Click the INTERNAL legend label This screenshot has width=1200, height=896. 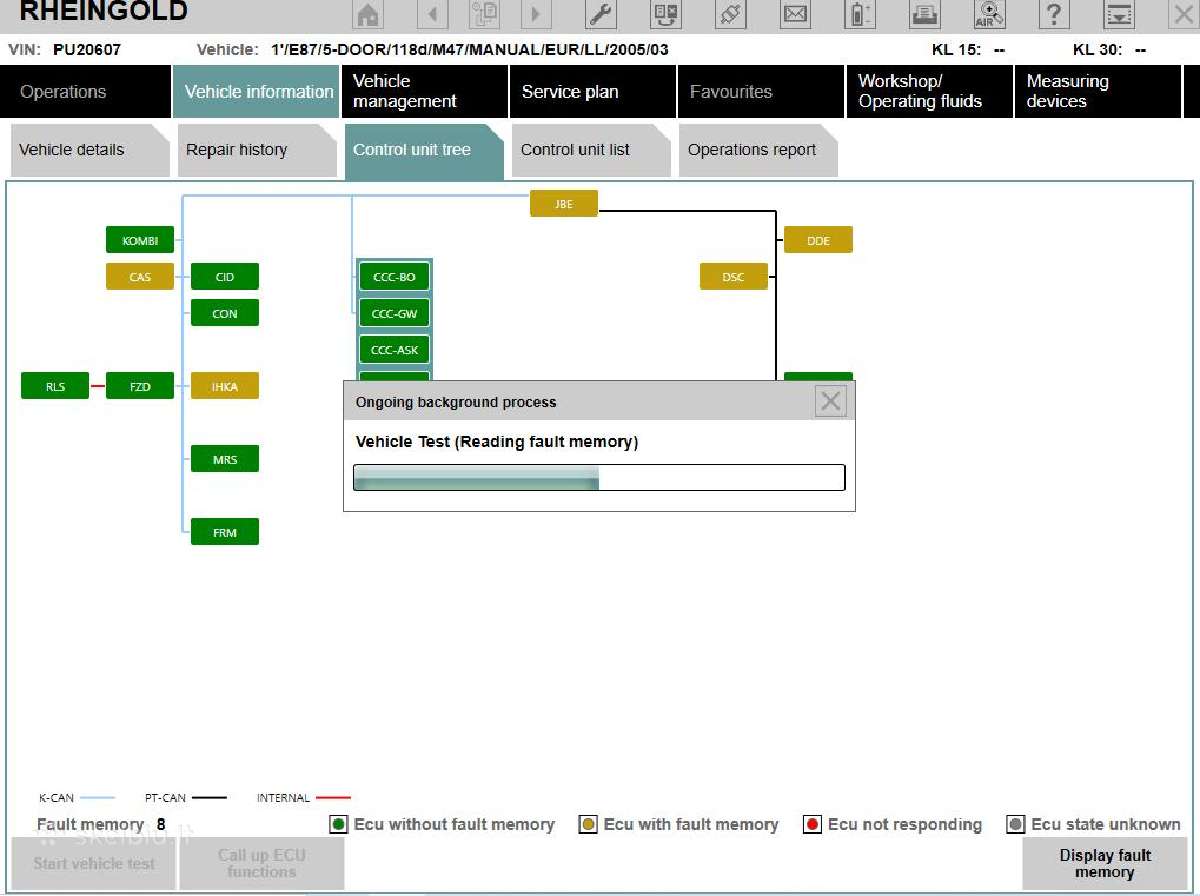[x=283, y=798]
